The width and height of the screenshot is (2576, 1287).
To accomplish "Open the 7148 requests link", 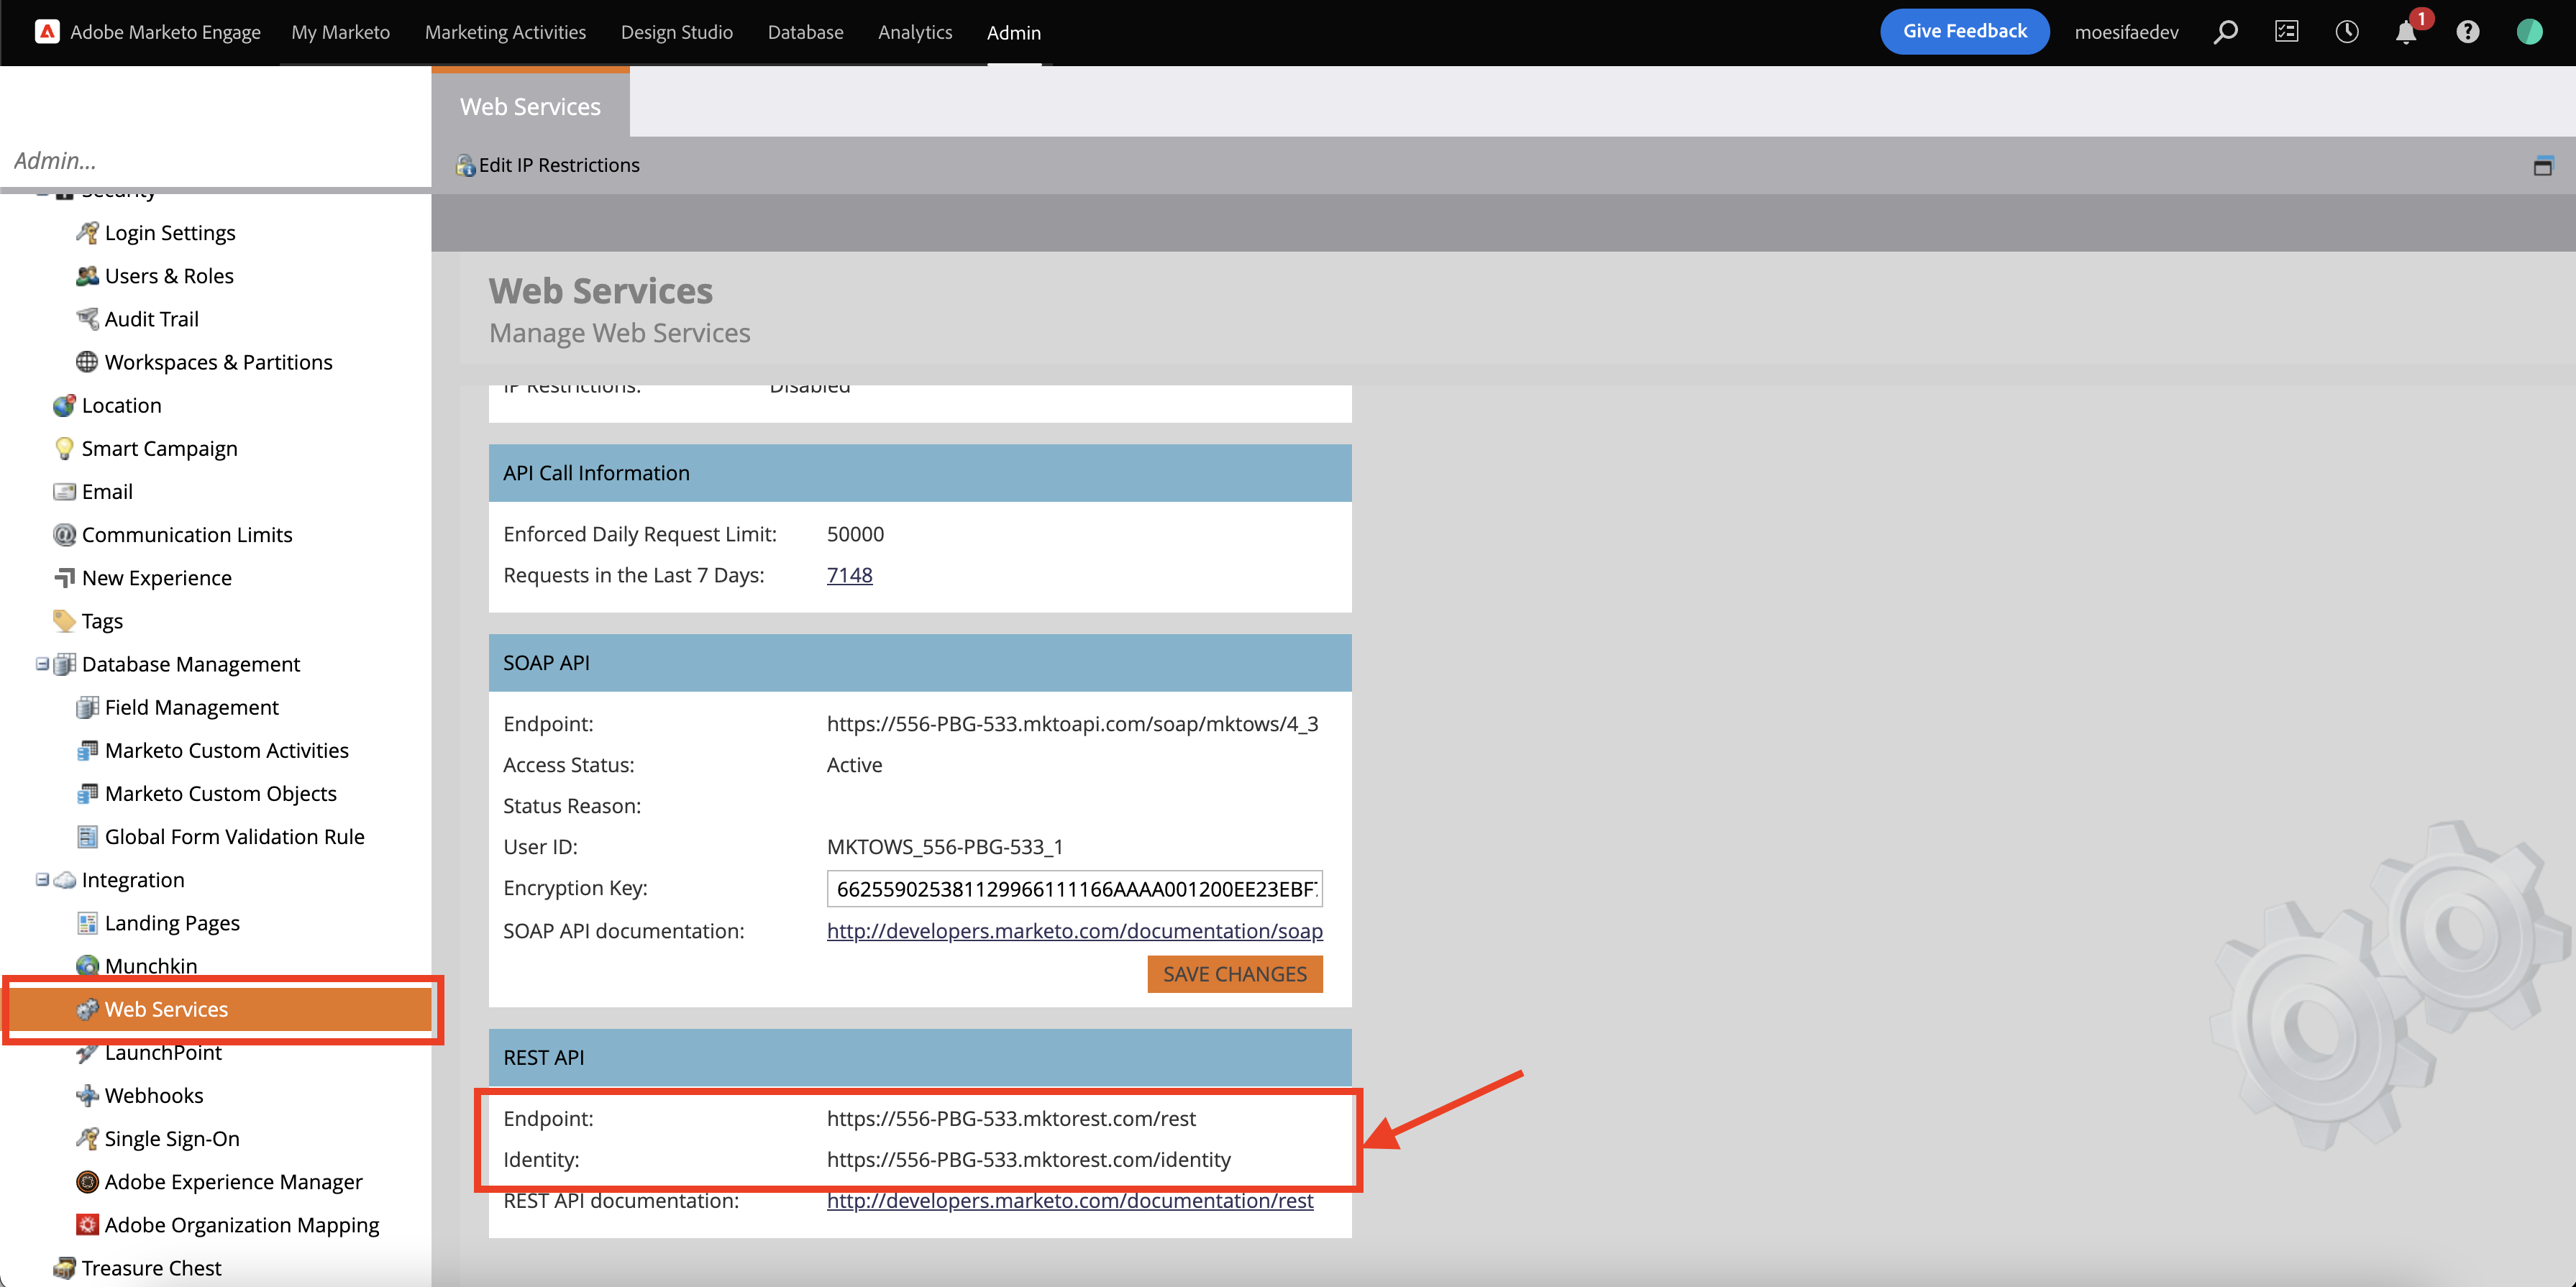I will click(849, 575).
